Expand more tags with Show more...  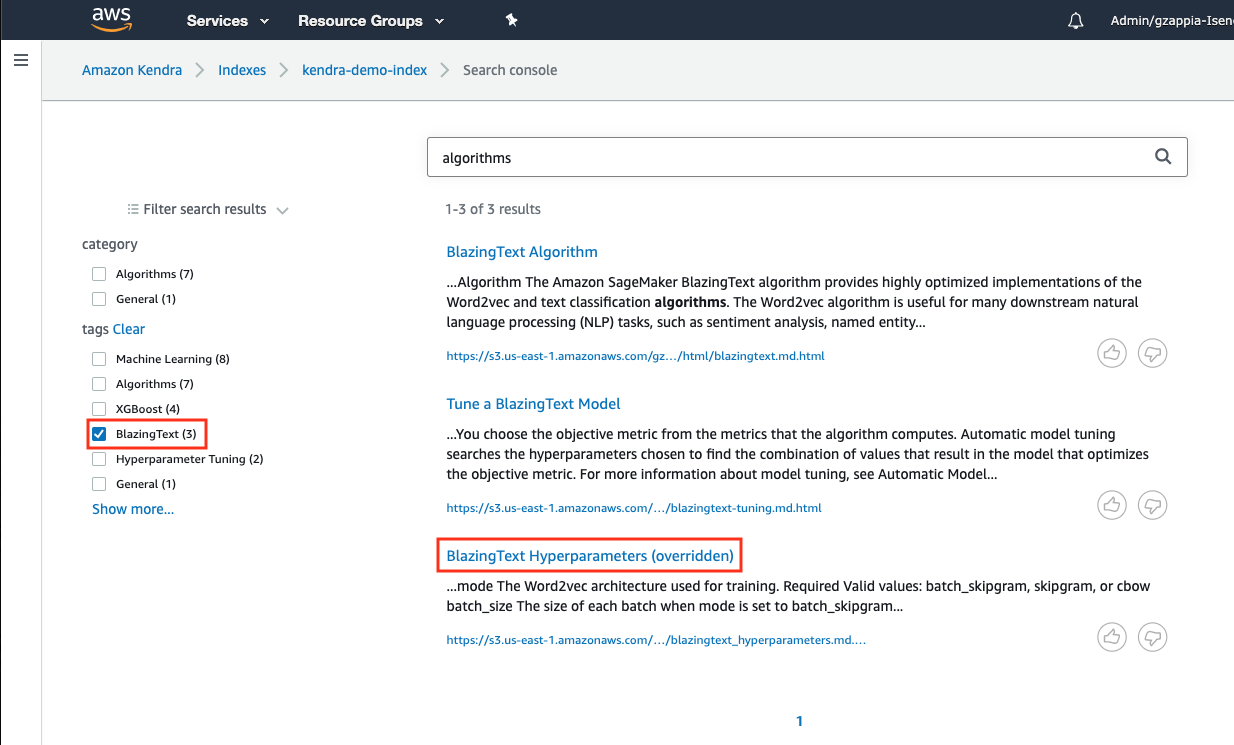[x=133, y=509]
